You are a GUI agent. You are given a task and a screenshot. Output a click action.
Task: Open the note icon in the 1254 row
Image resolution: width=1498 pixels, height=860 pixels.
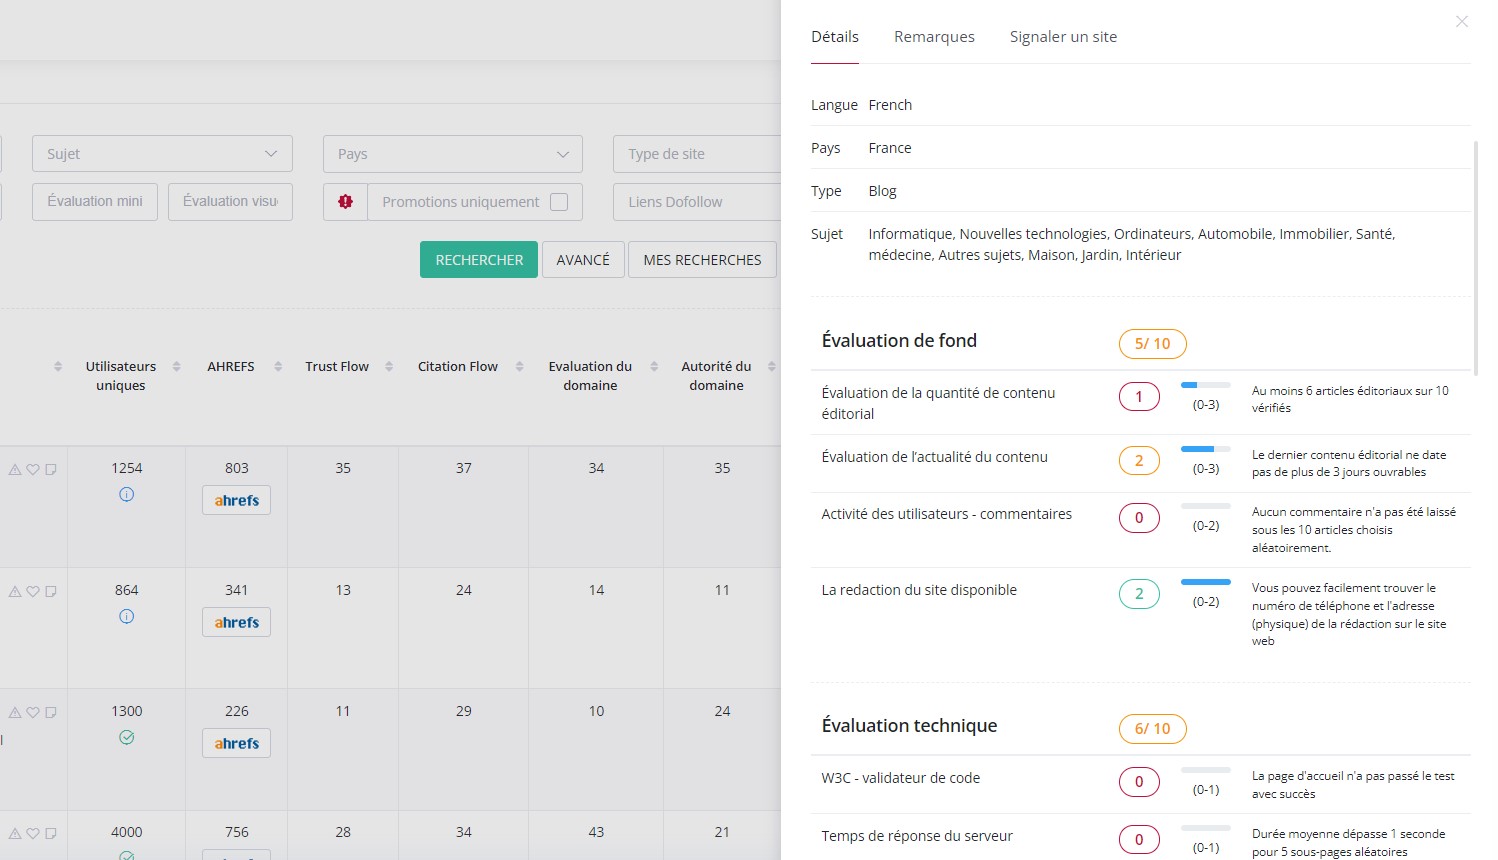50,469
